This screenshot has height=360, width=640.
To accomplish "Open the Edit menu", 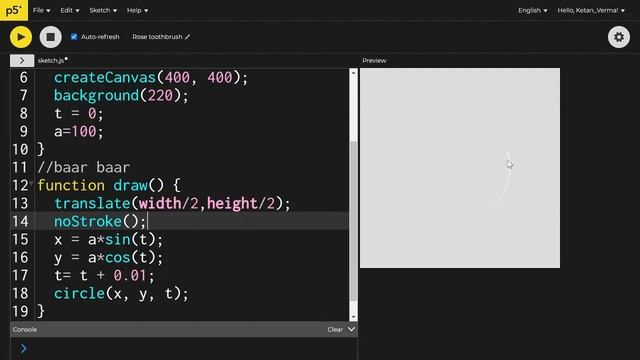I will point(70,10).
